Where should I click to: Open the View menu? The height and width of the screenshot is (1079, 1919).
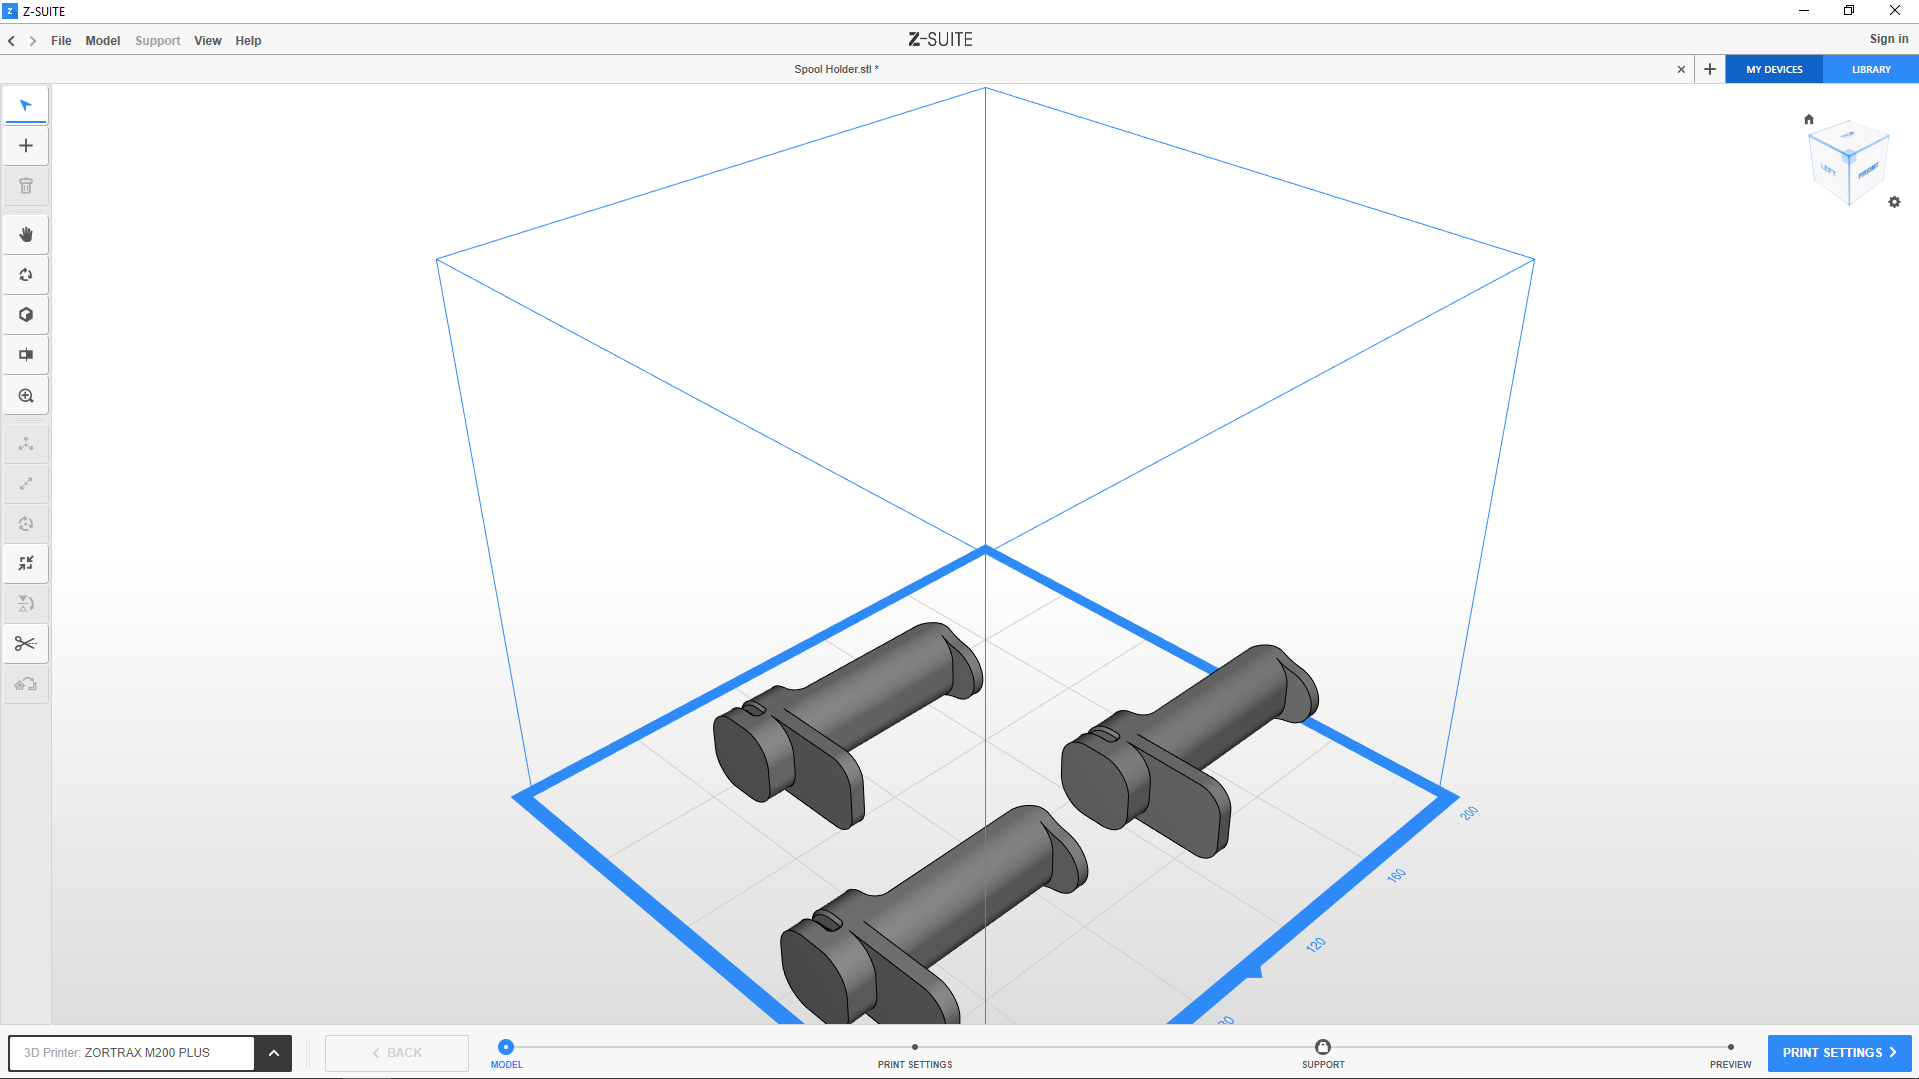(x=207, y=41)
